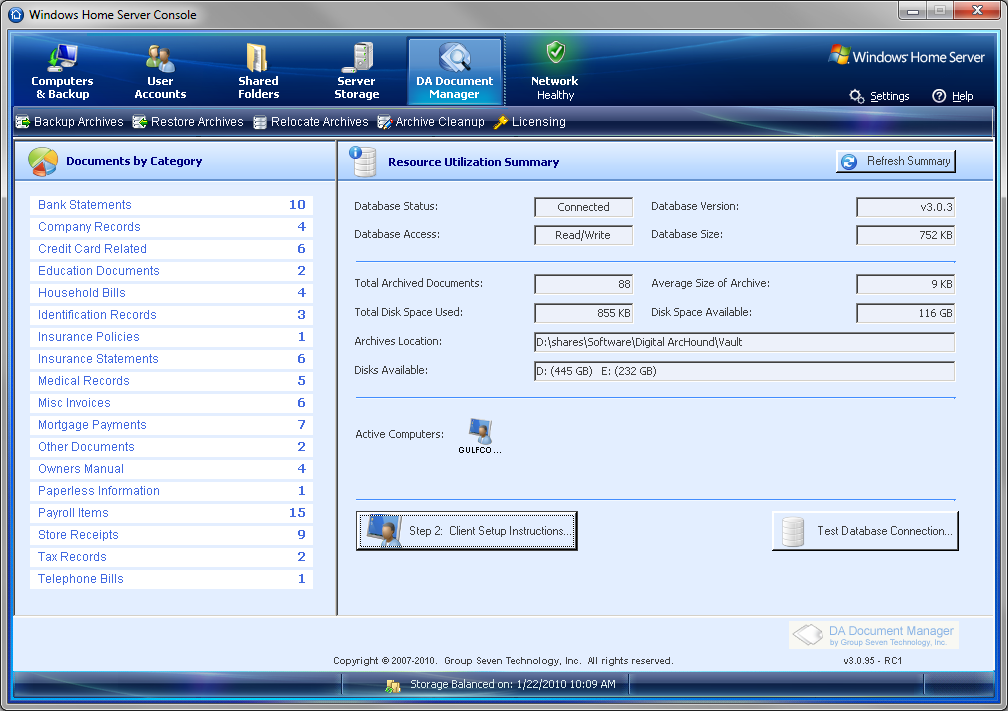1008x711 pixels.
Task: Open the Shared Folders icon
Action: click(258, 58)
